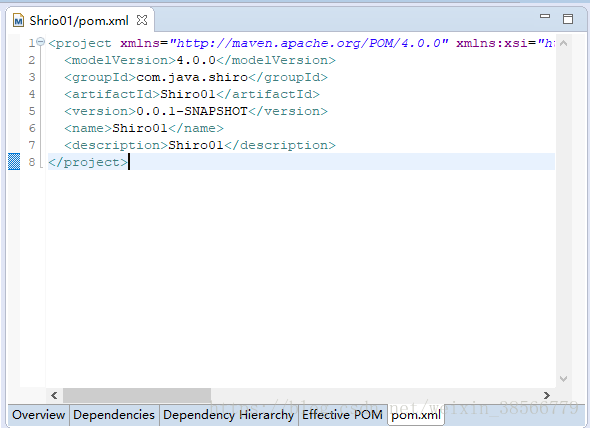Click the artifactId value Shiro01

pos(188,94)
